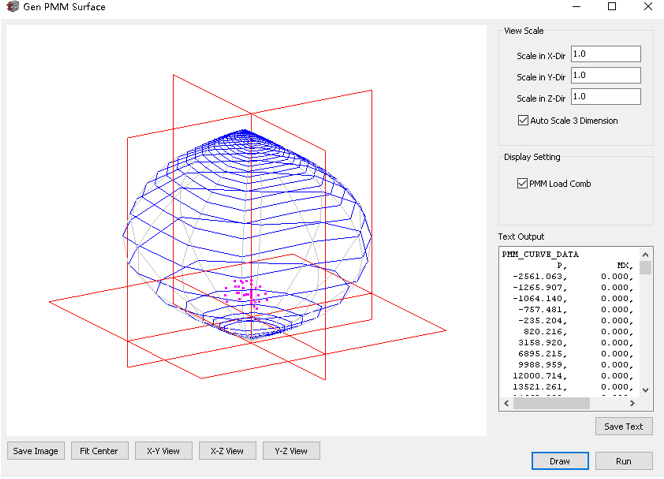The image size is (664, 479).
Task: Click the Scale in Z-Dir input field
Action: (x=606, y=97)
